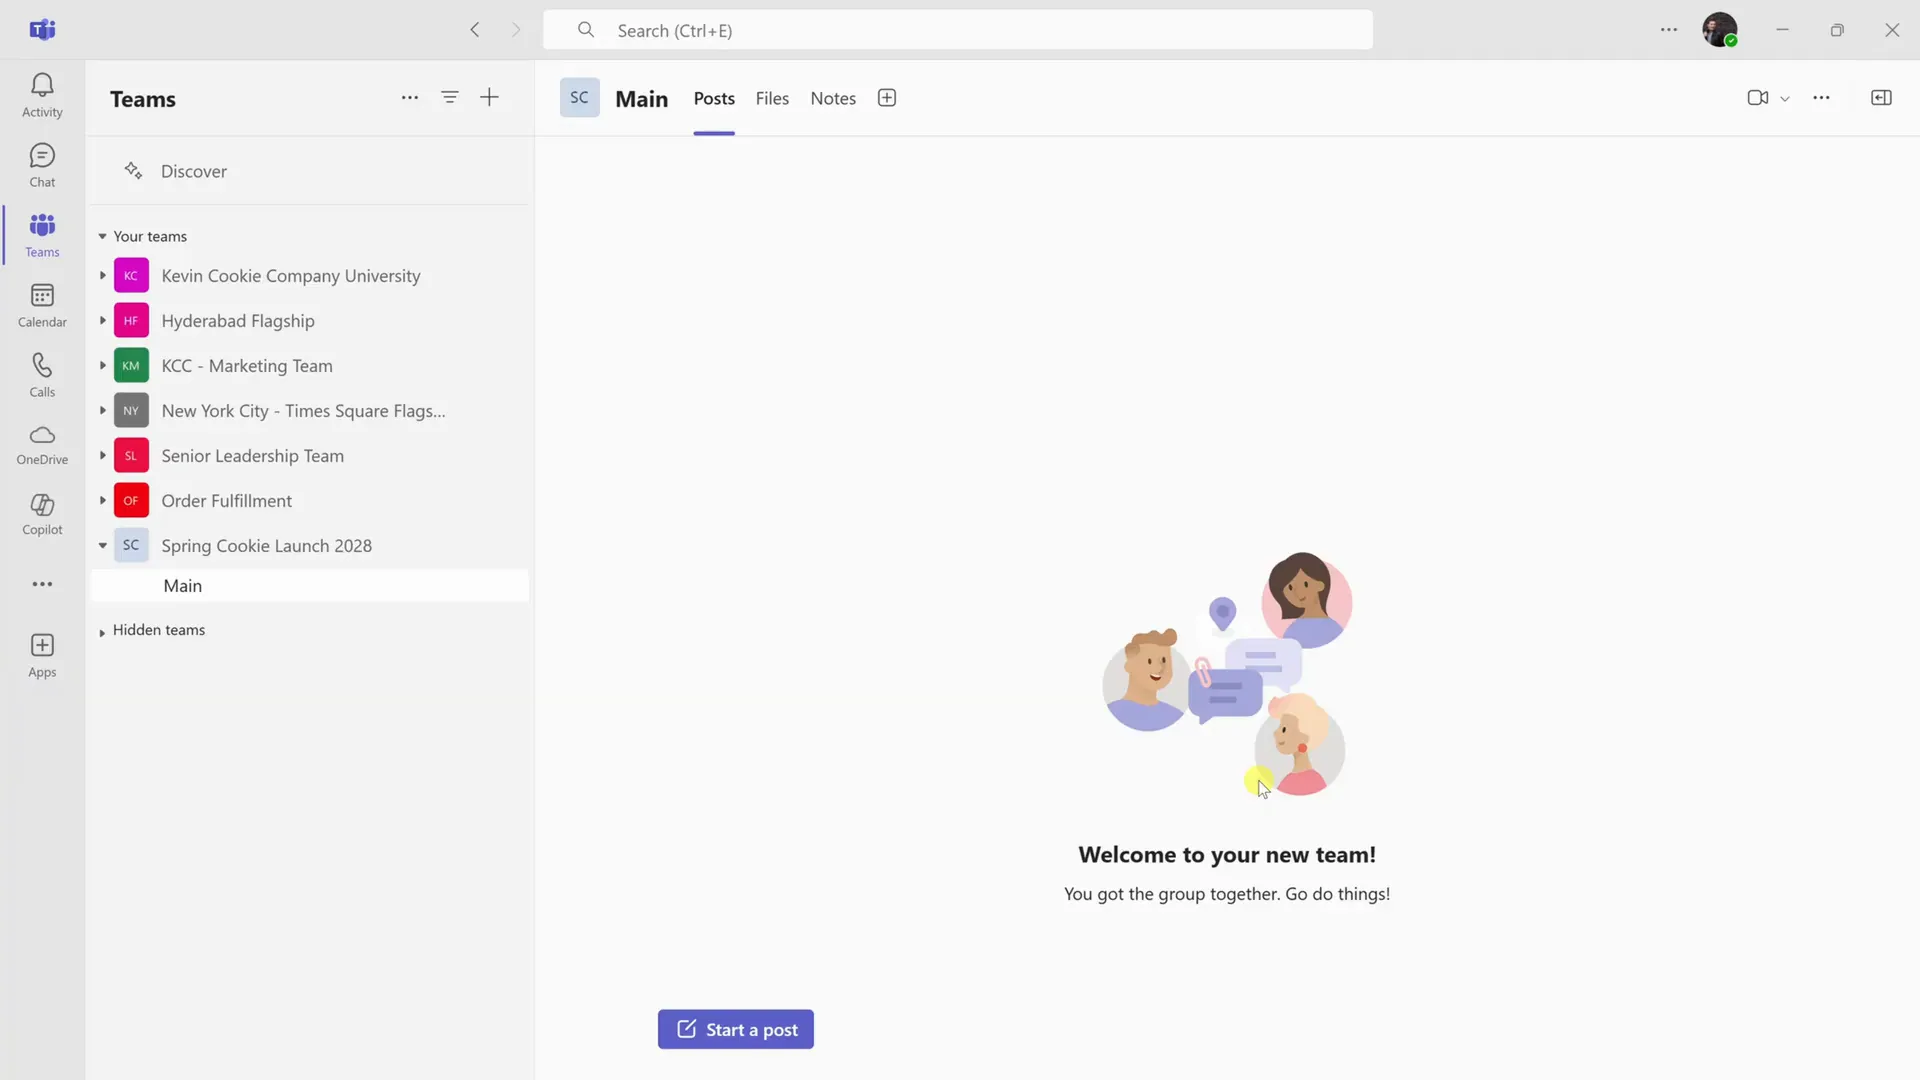Go back with the navigation arrow
Image resolution: width=1920 pixels, height=1080 pixels.
coord(475,30)
